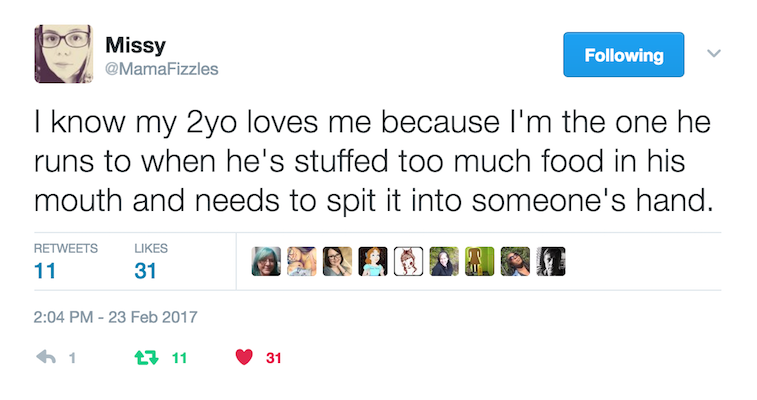Viewport: 757px width, 400px height.
Task: Open the @MamaFizzles handle link
Action: click(x=162, y=69)
